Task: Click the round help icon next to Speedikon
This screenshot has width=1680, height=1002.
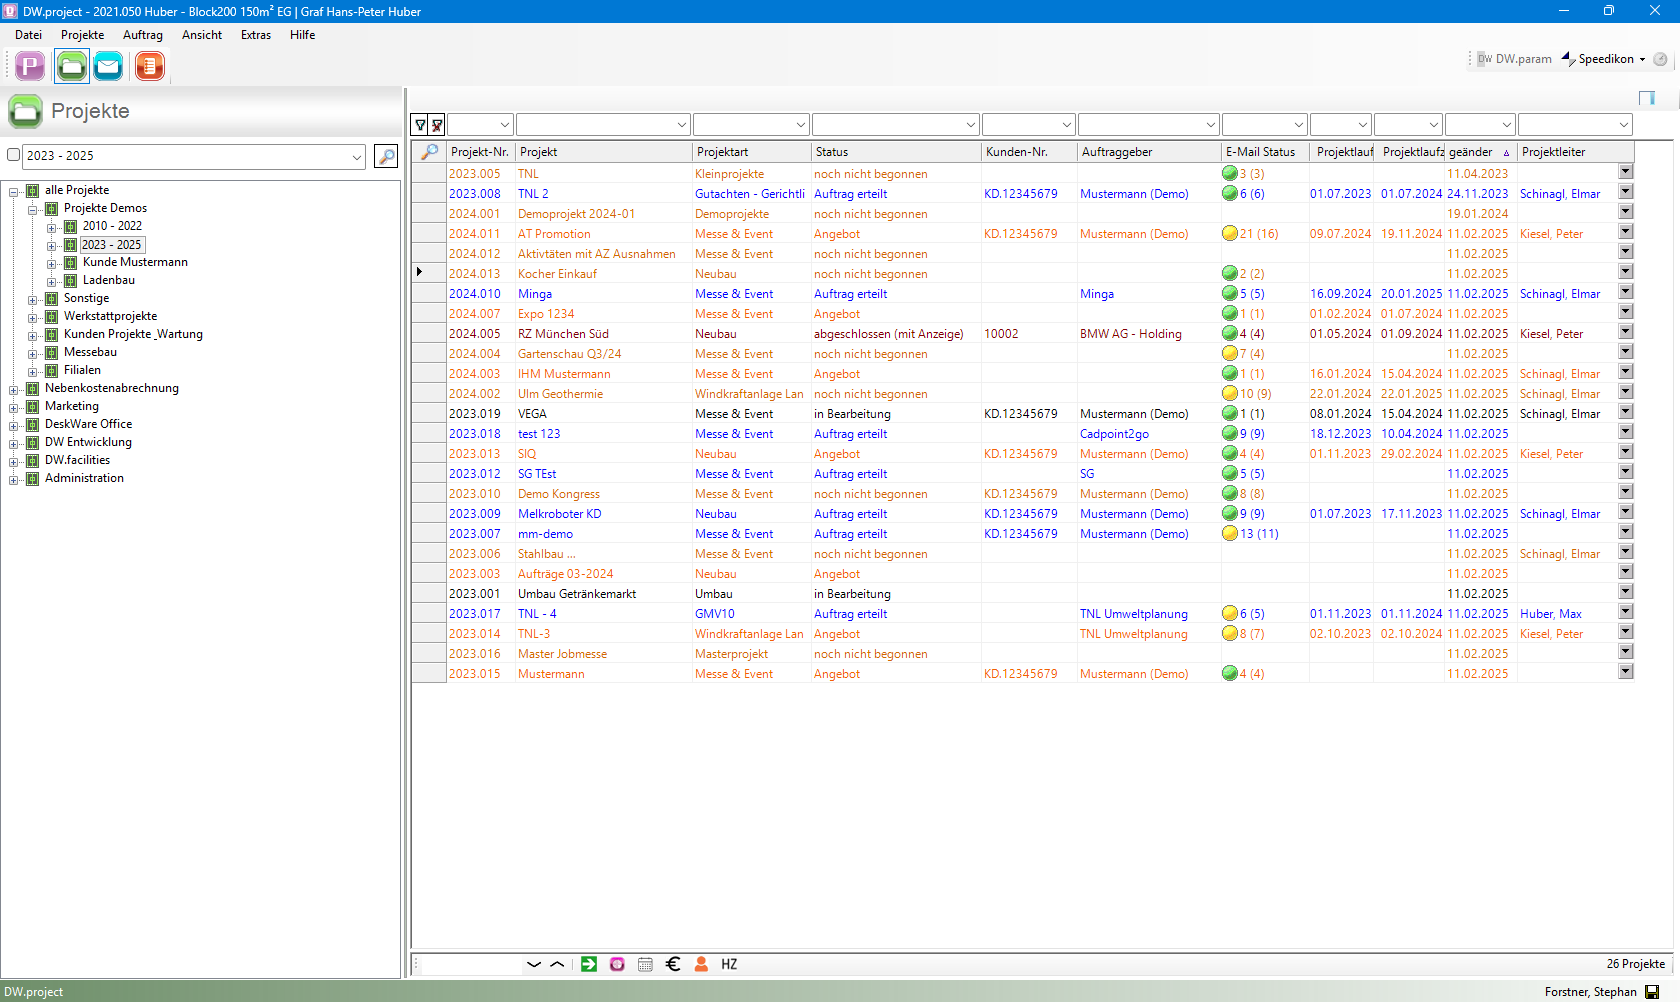Action: [1661, 59]
